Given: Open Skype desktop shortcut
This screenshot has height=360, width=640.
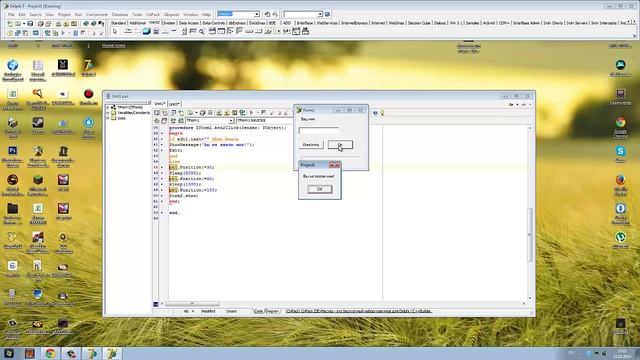Looking at the screenshot, I should coord(620,155).
